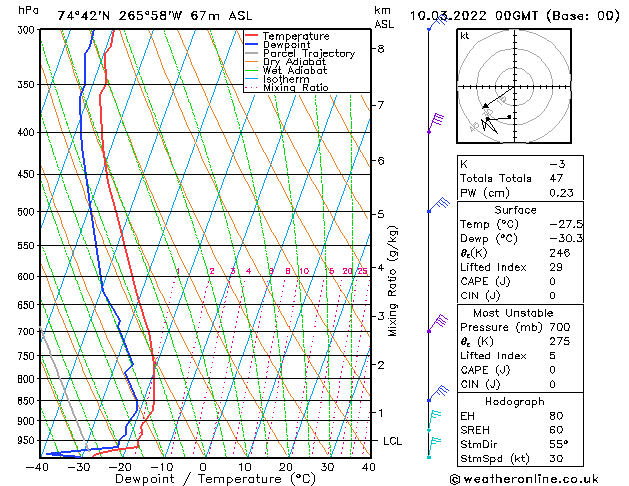Screen dimensions: 629x486
Task: Click the blue wind barb at 500 hPa
Action: (x=438, y=205)
